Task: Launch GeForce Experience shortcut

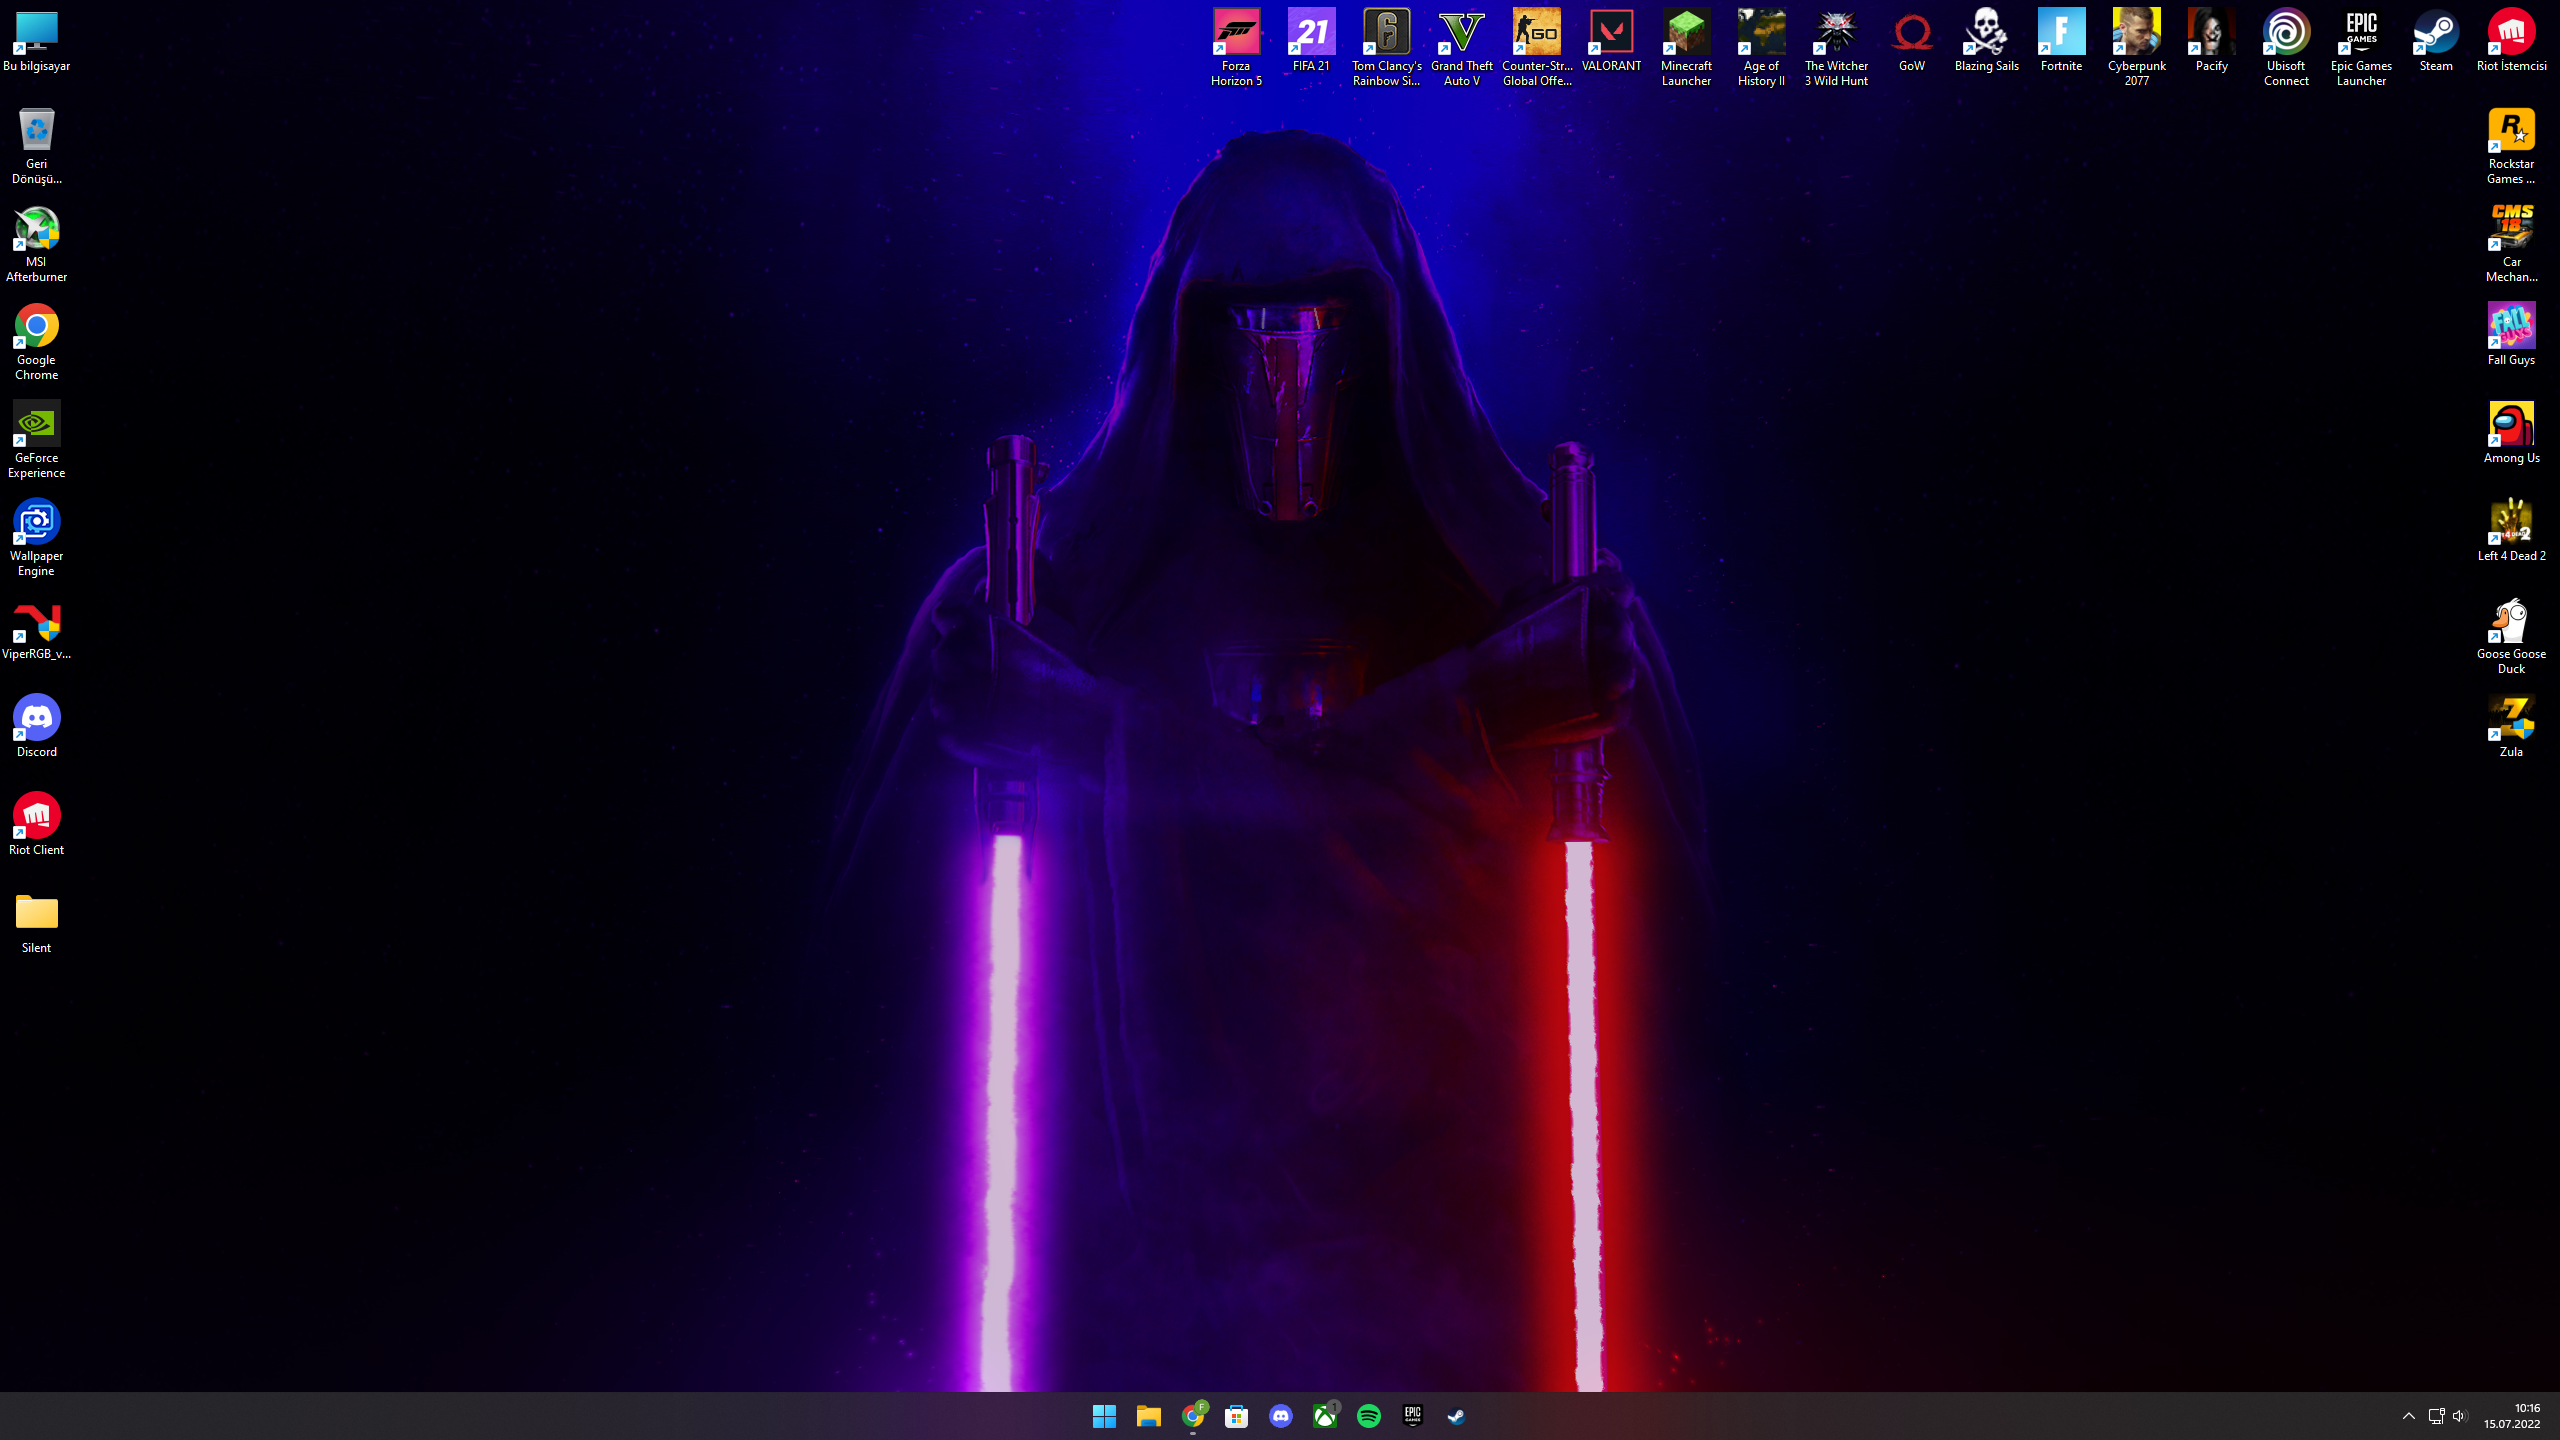Action: point(36,441)
